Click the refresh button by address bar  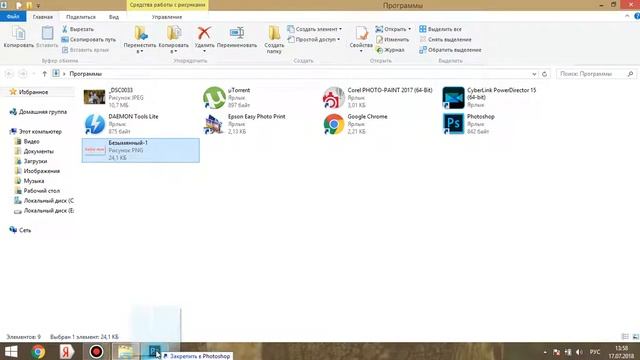pyautogui.click(x=544, y=74)
